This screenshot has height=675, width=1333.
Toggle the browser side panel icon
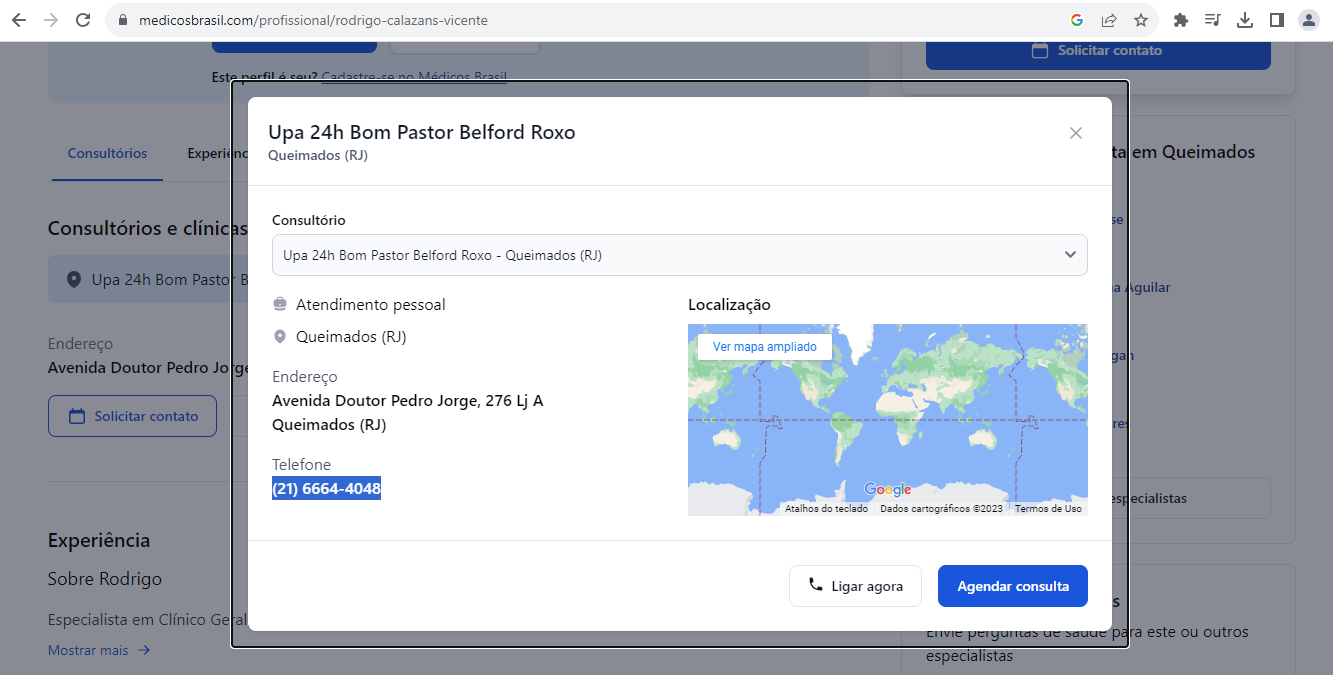[1277, 20]
